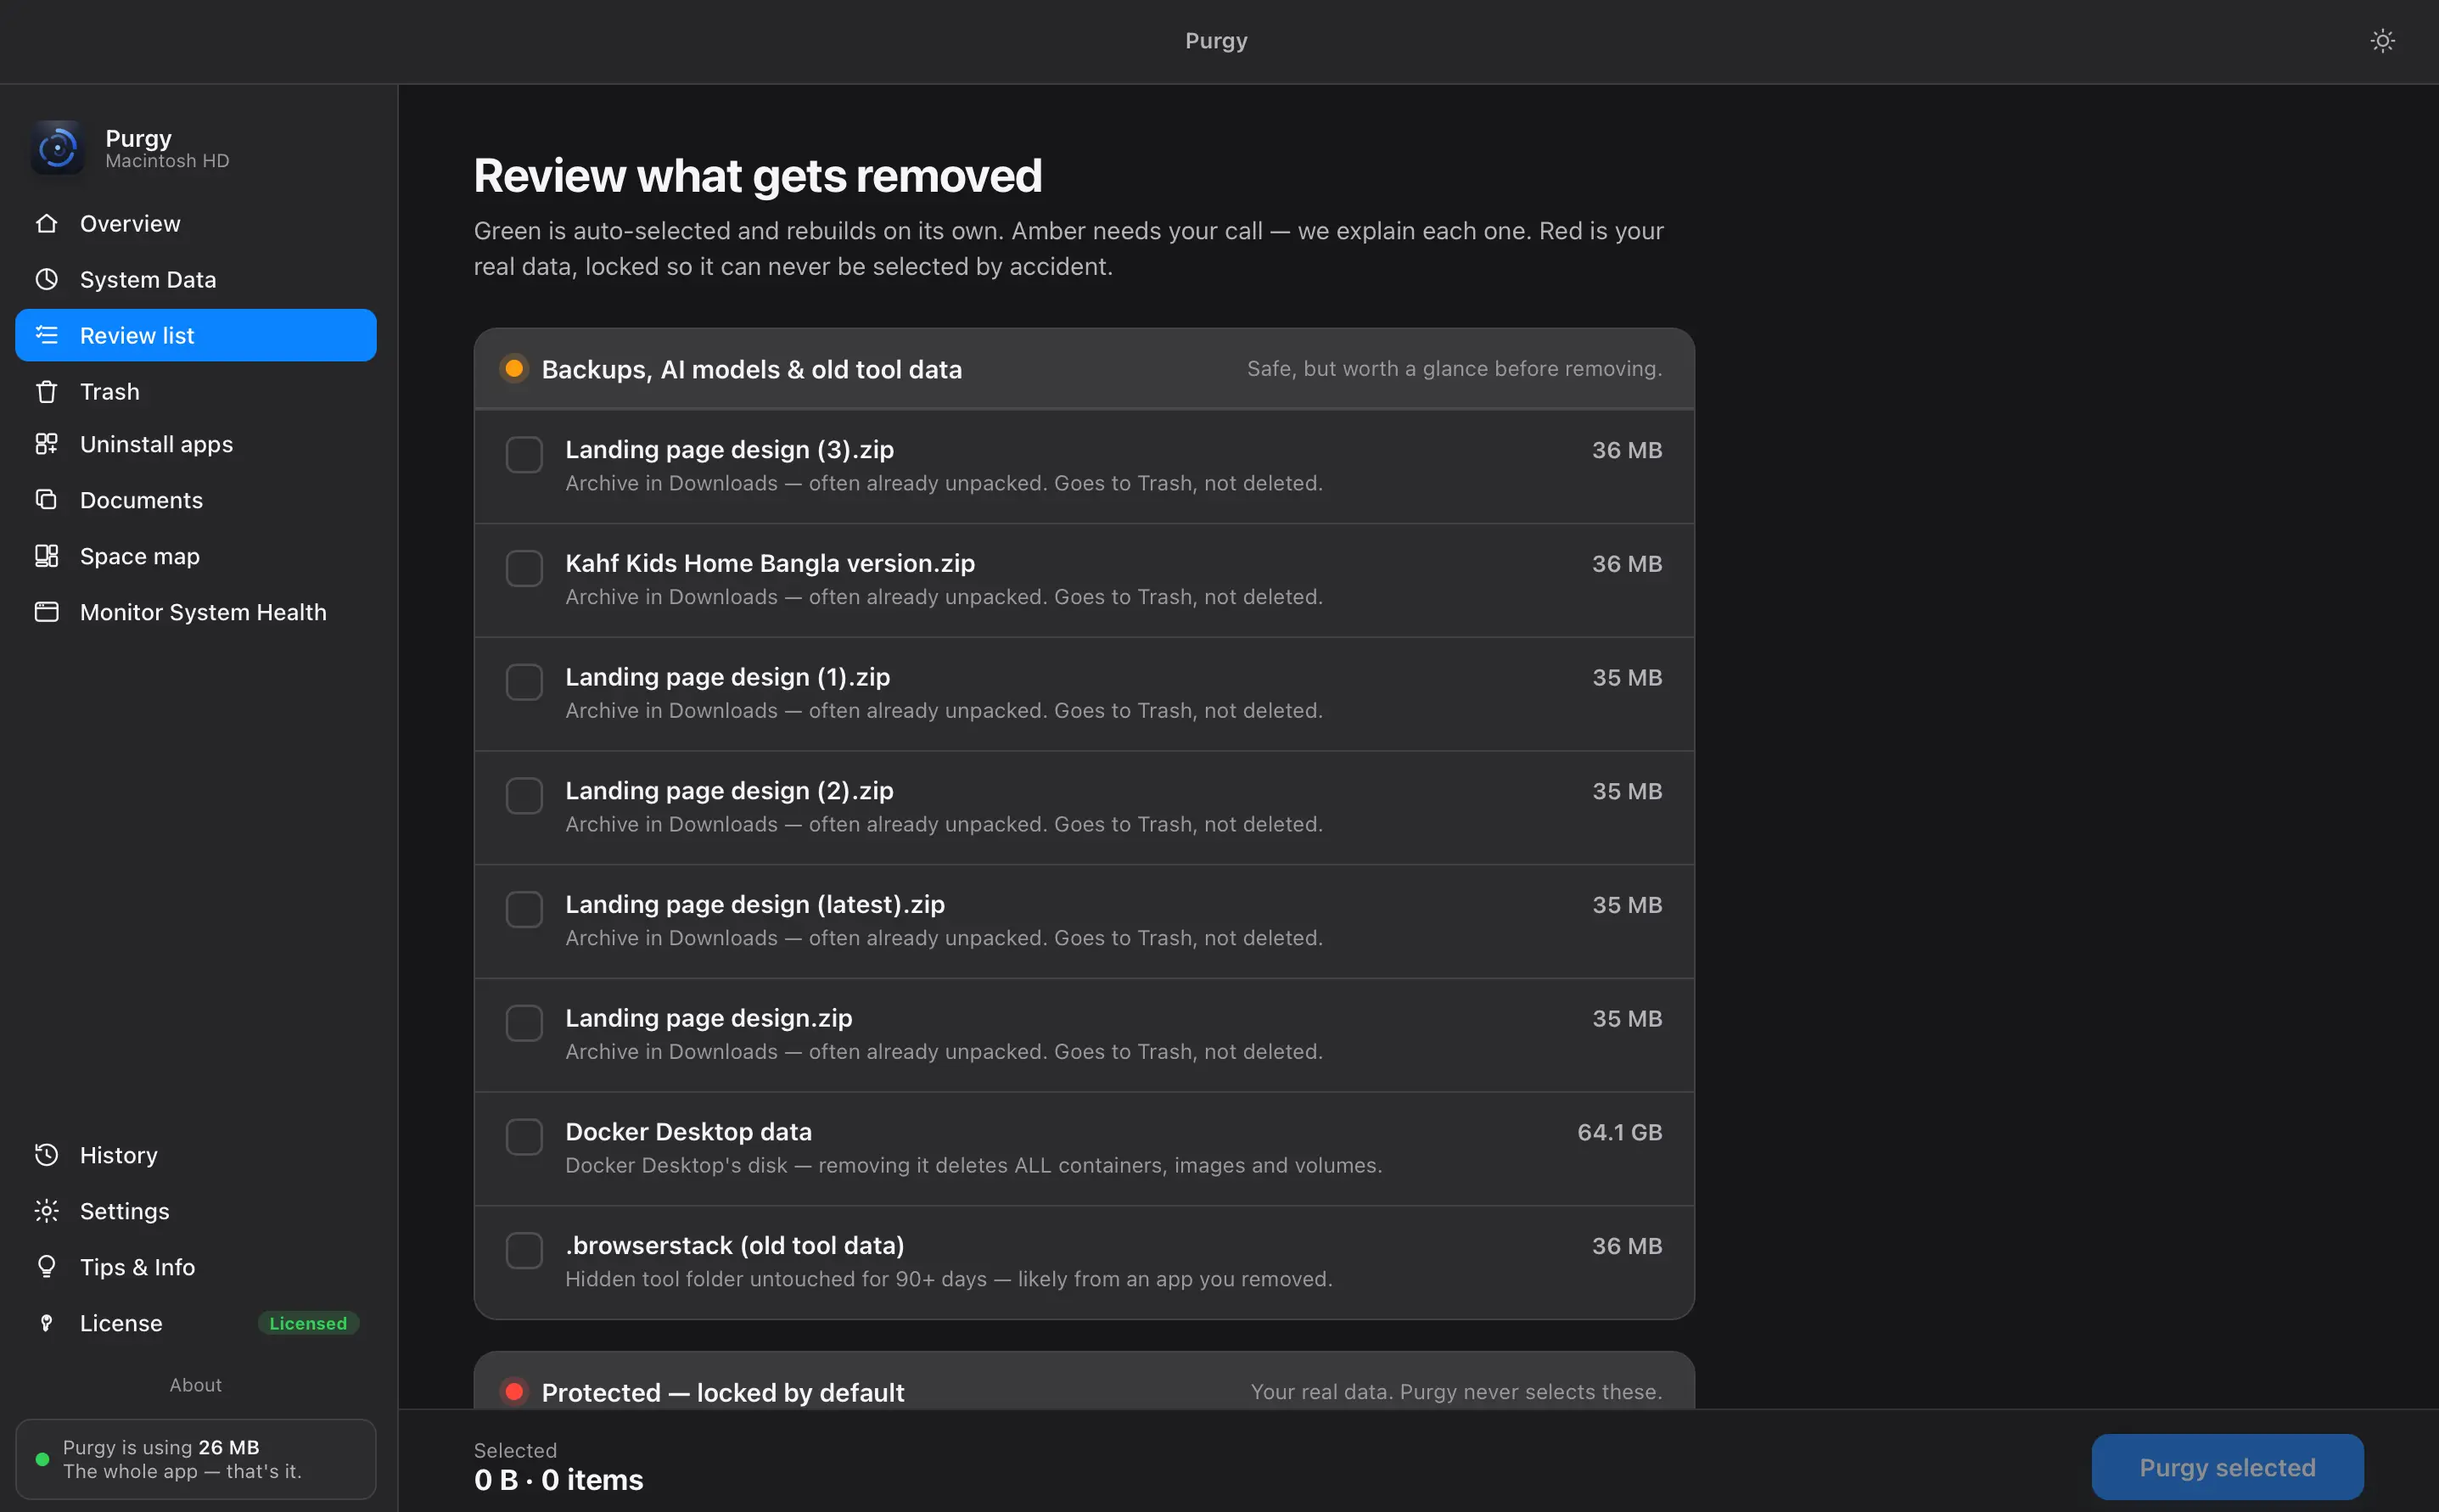2439x1512 pixels.
Task: Check Kahf Kids Home Bangla version.zip
Action: coord(524,569)
